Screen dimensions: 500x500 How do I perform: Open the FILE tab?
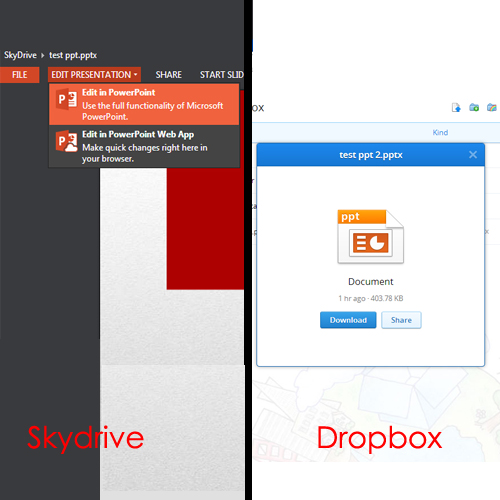[x=20, y=75]
